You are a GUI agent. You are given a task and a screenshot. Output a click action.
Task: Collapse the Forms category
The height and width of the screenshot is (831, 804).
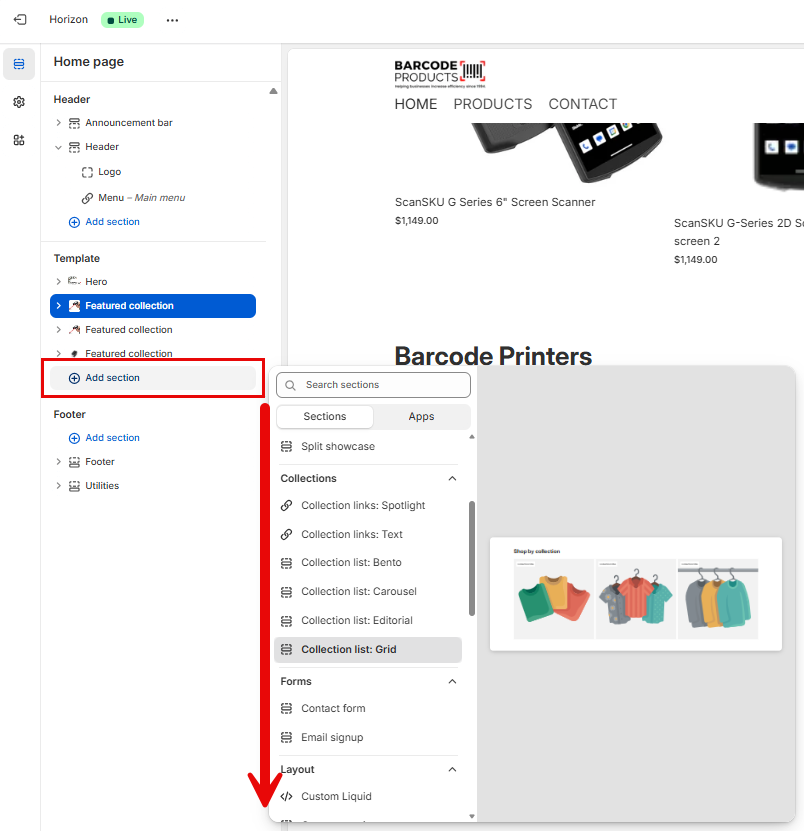point(452,682)
